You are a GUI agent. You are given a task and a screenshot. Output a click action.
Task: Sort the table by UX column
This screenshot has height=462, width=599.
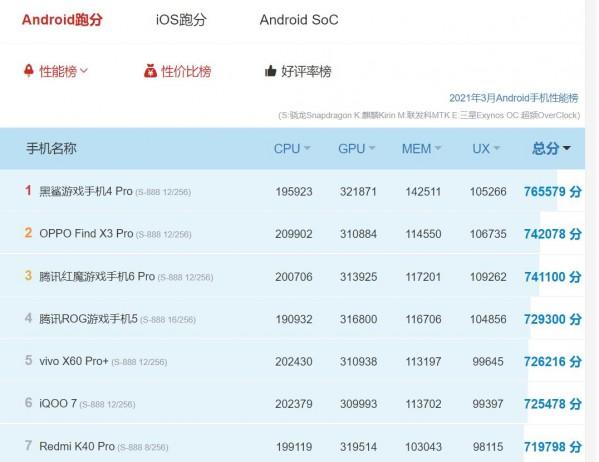click(x=486, y=149)
